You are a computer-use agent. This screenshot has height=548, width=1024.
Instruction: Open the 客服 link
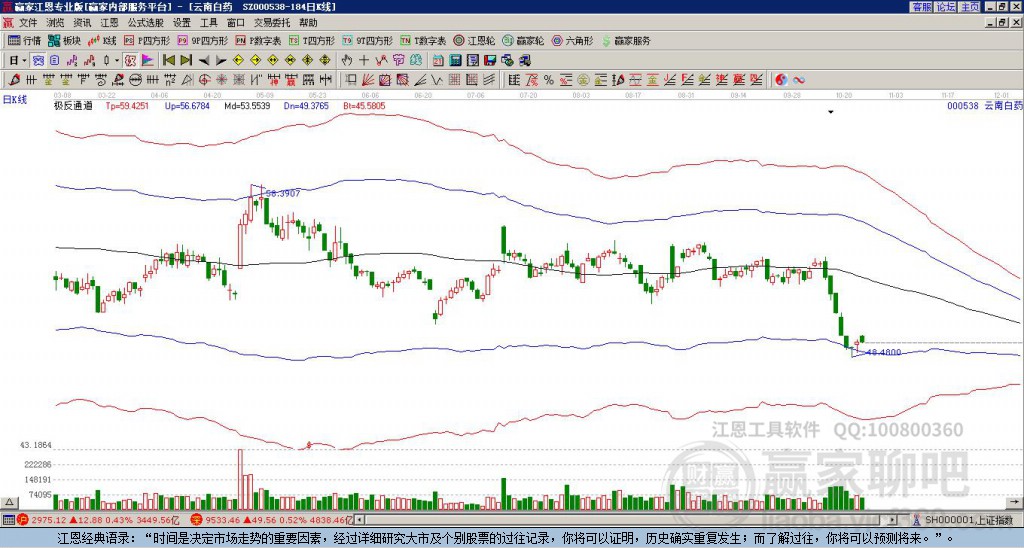(x=921, y=7)
